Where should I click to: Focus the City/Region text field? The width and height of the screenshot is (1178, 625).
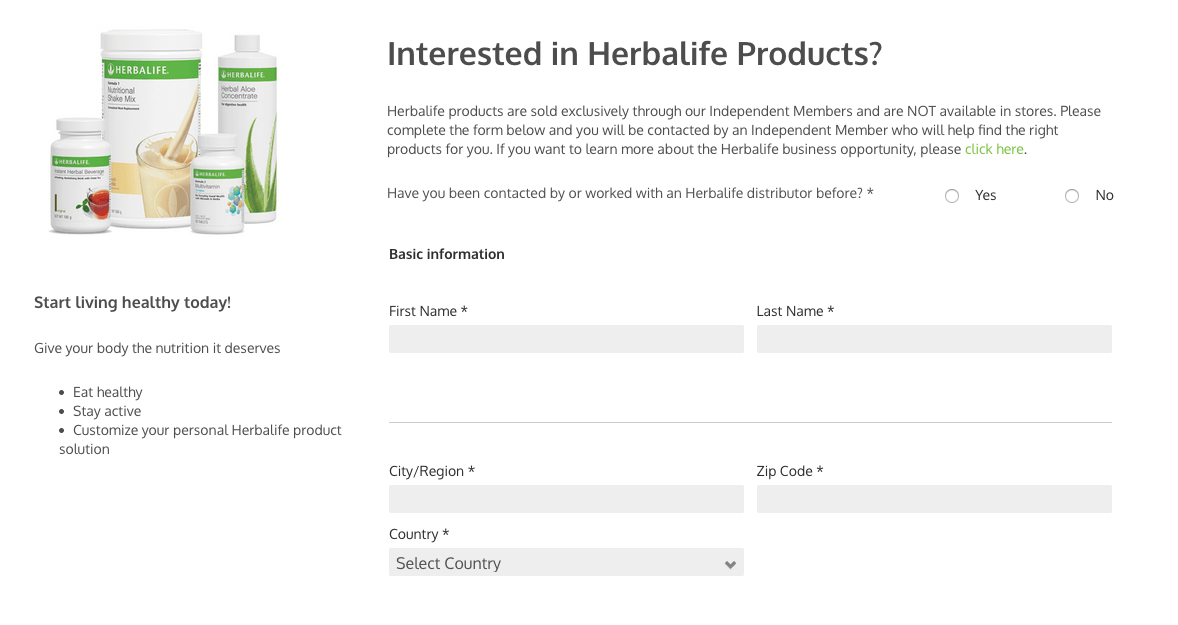(x=566, y=499)
